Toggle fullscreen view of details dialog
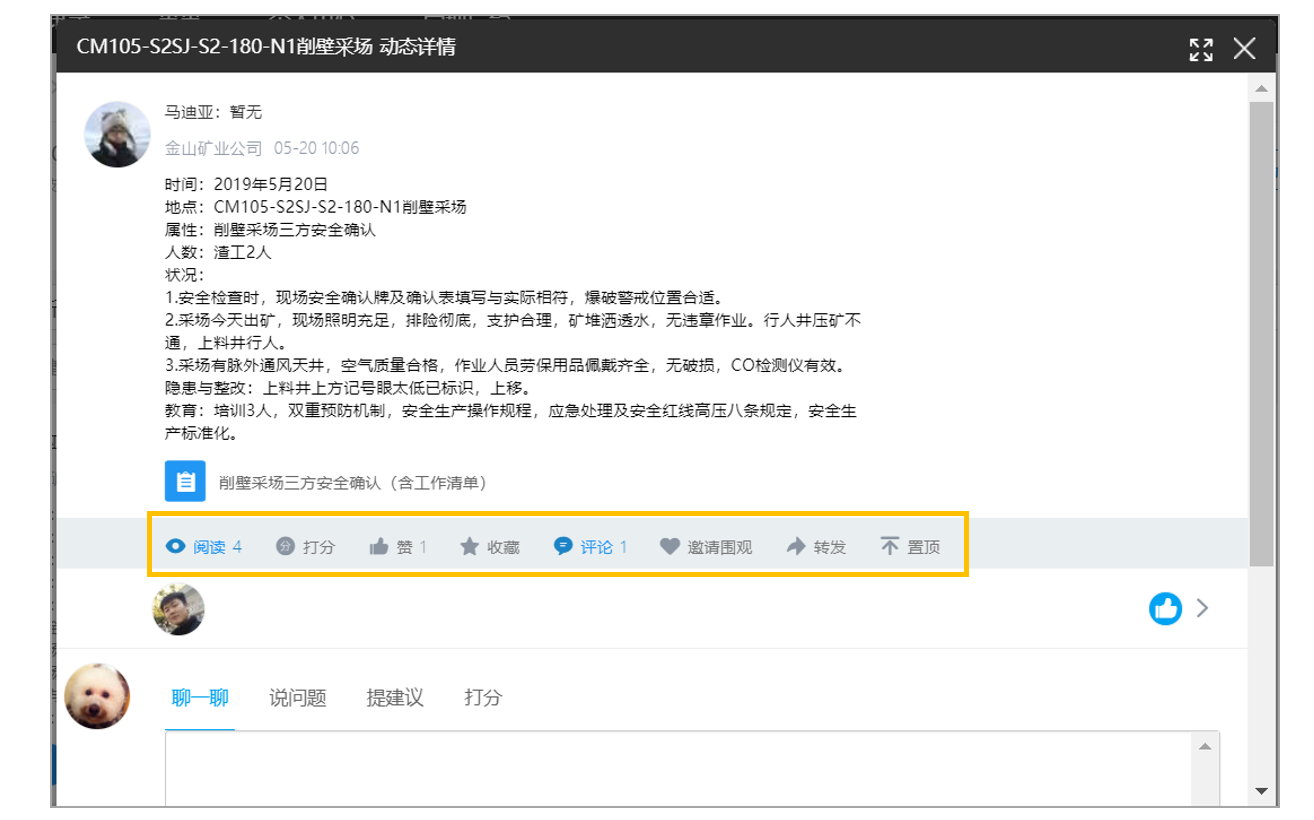1314x820 pixels. point(1201,49)
